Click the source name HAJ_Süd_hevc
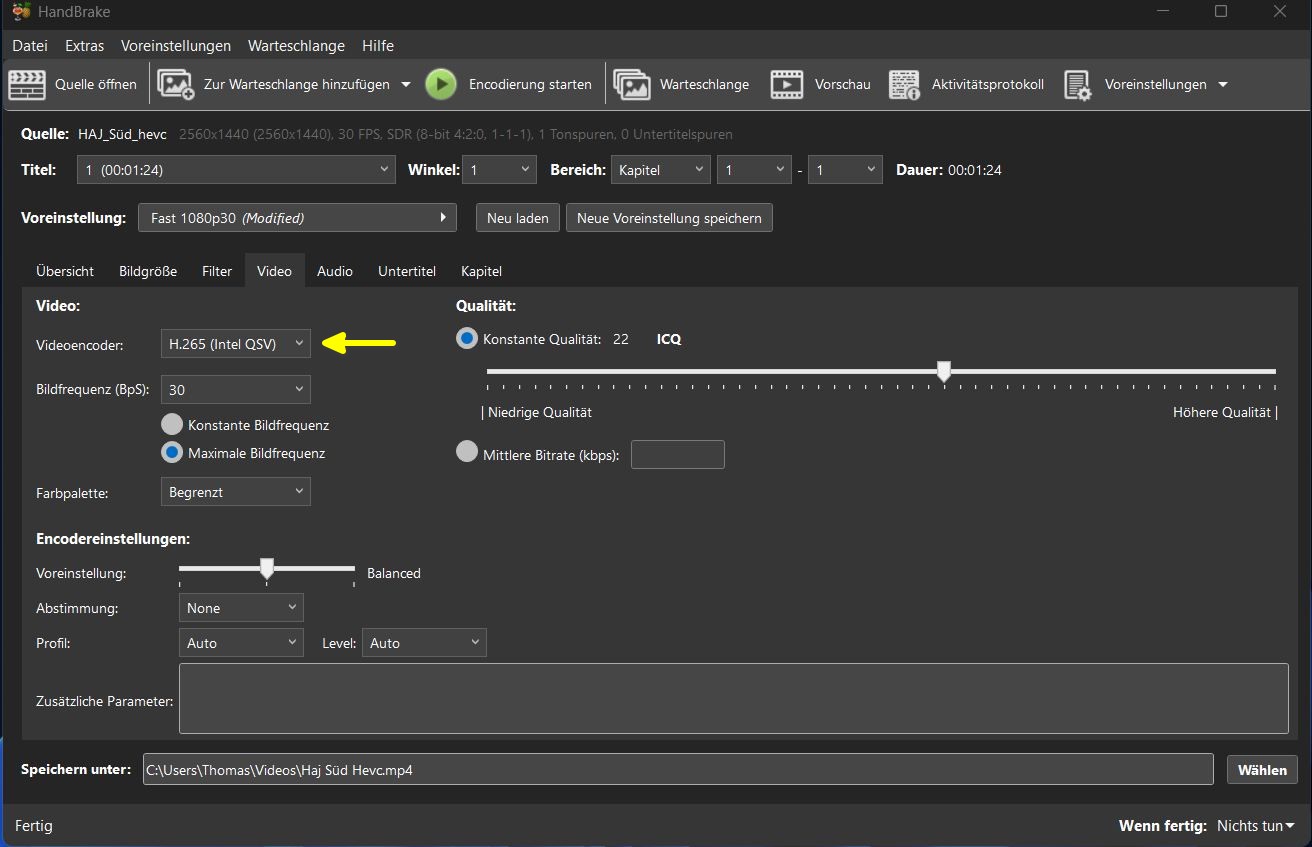Viewport: 1312px width, 847px height. [x=122, y=134]
